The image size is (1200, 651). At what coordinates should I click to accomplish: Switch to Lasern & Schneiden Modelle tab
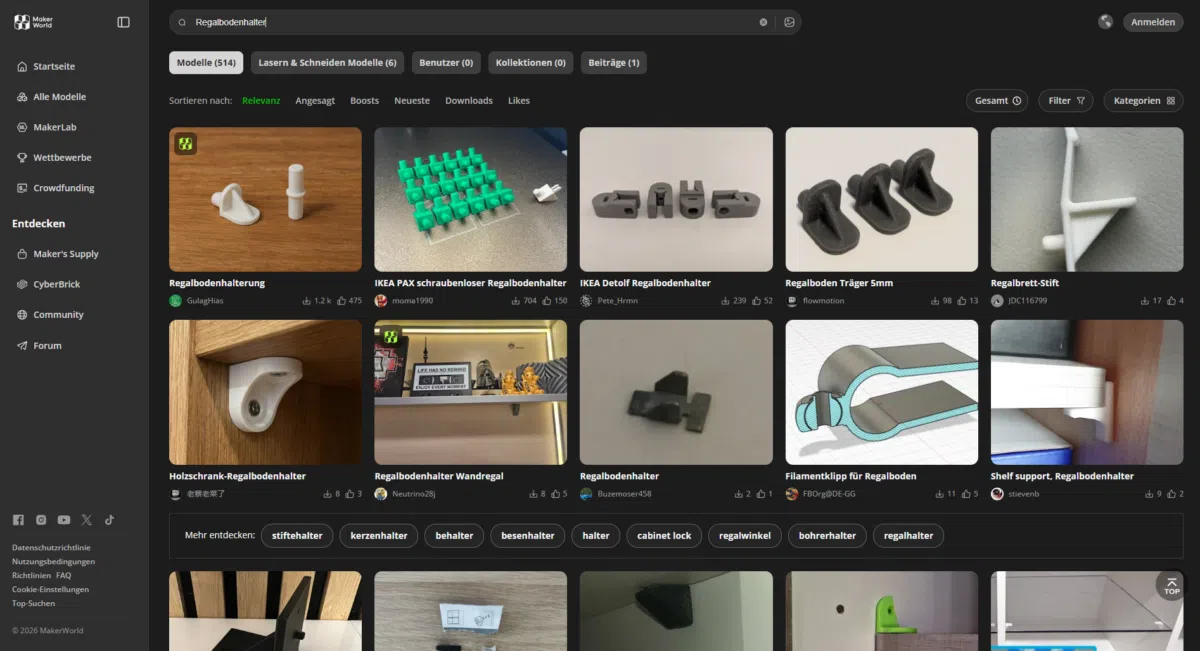[x=327, y=63]
